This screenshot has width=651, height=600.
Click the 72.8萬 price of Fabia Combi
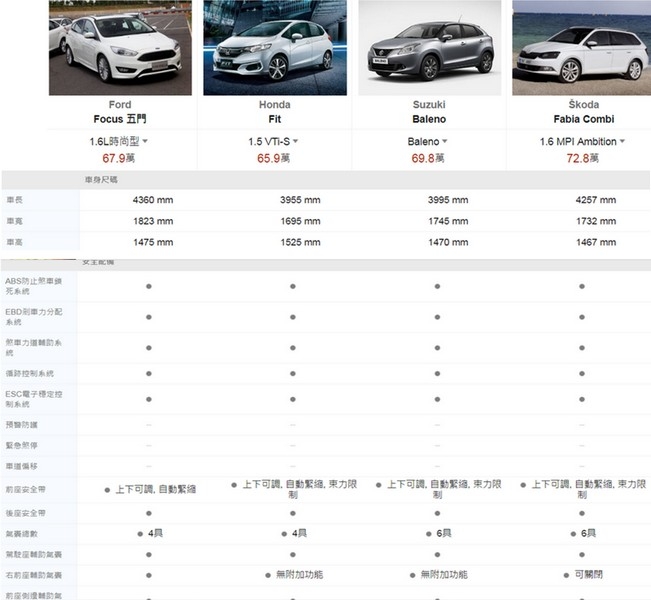click(582, 158)
